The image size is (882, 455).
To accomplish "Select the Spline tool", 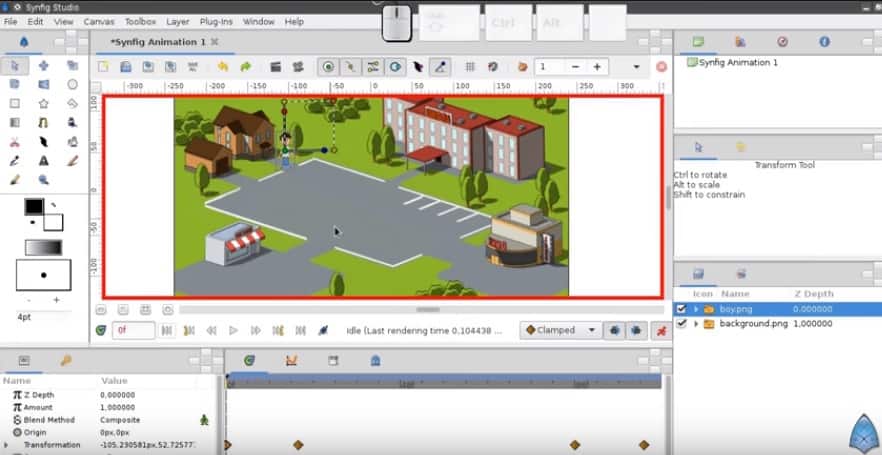I will point(44,122).
